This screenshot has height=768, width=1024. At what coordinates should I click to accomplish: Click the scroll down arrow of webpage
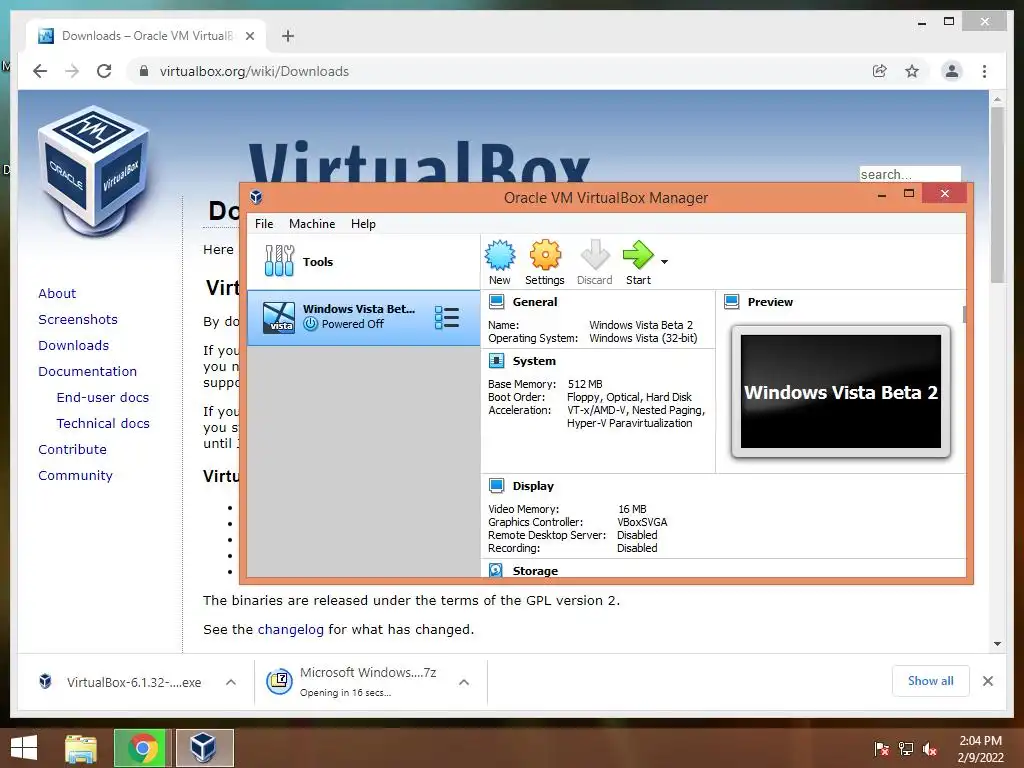coord(997,643)
